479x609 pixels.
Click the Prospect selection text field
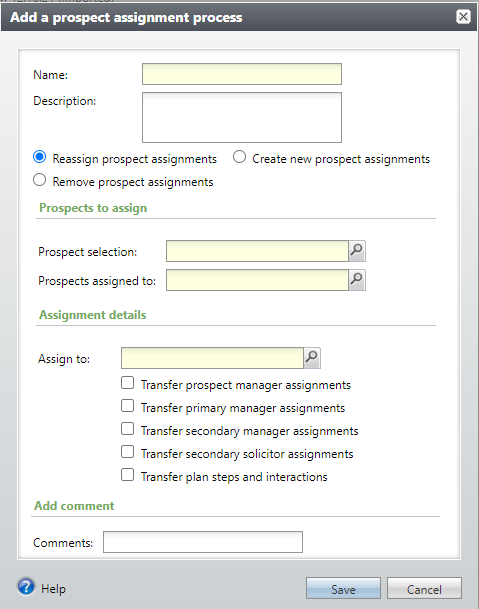point(257,251)
